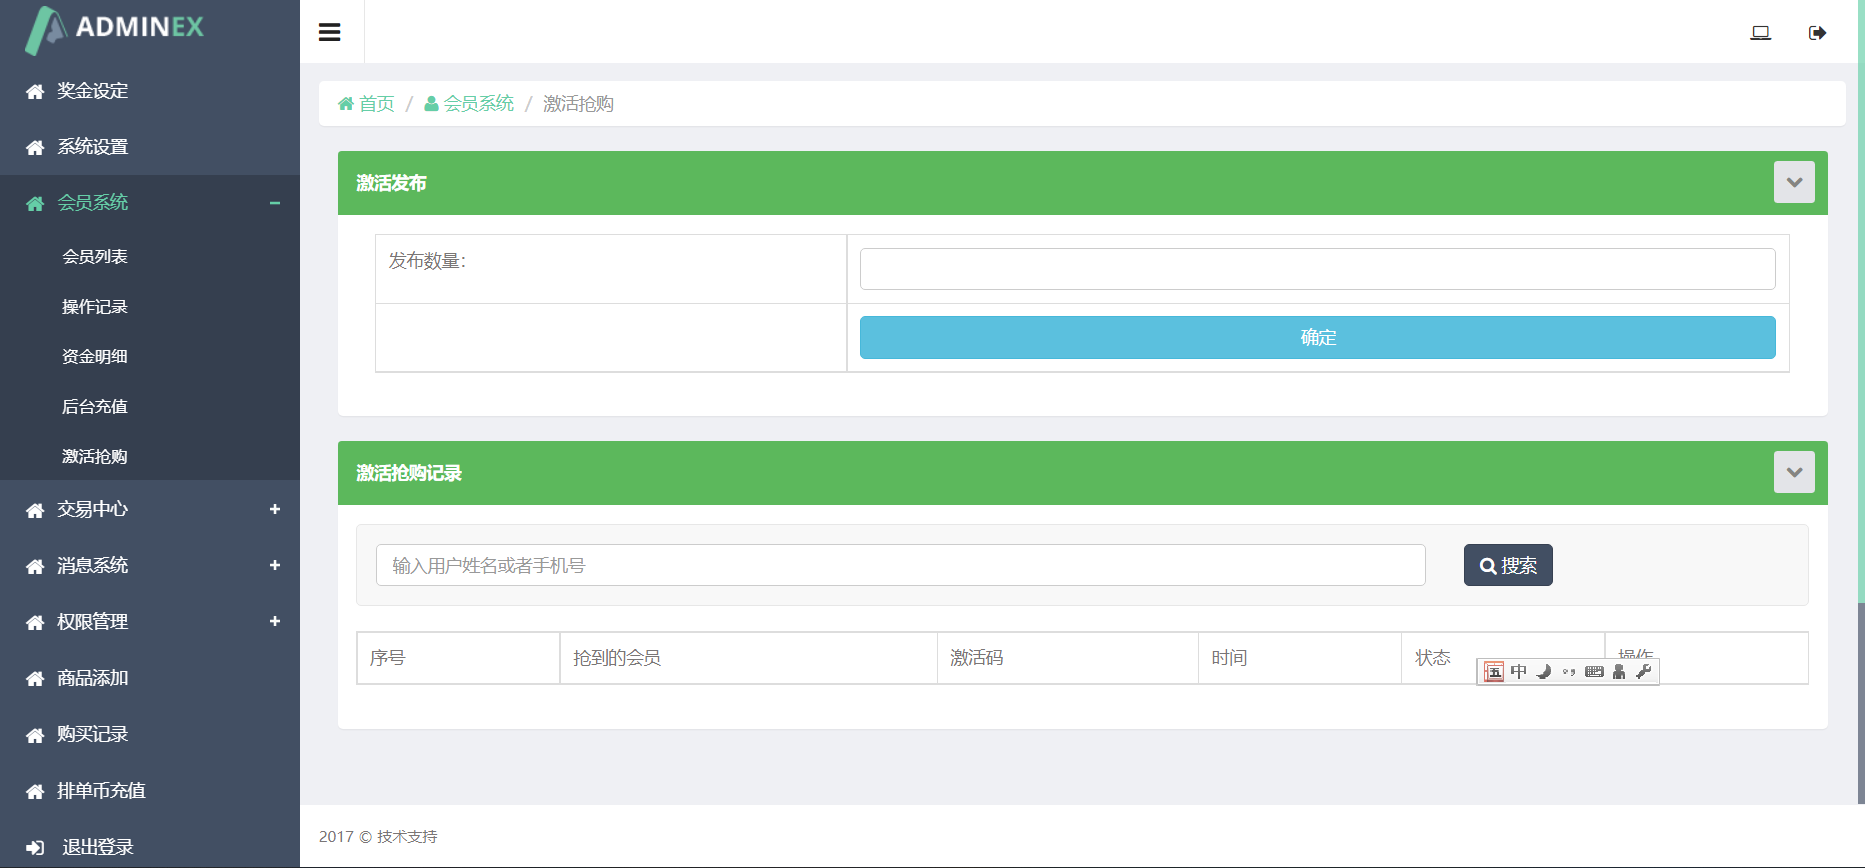Viewport: 1865px width, 868px height.
Task: Click the home icon in the breadcrumb
Action: click(346, 103)
